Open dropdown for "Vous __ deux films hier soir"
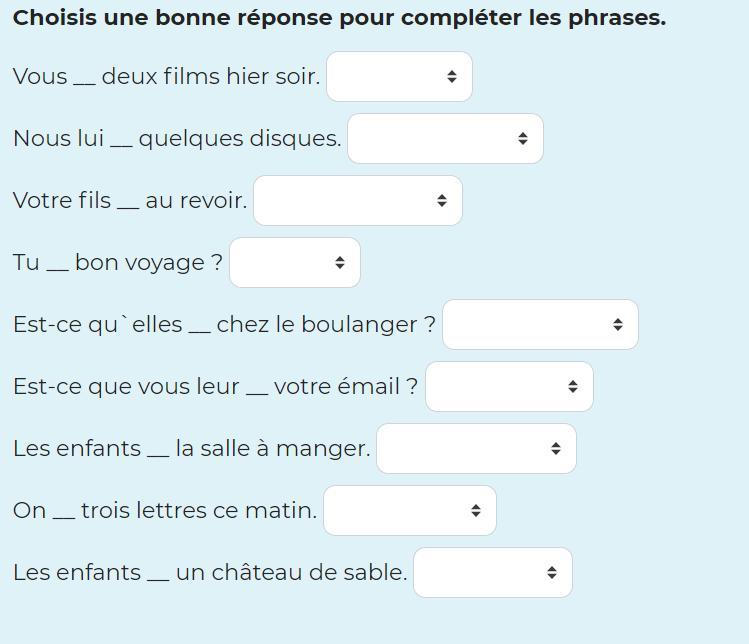This screenshot has height=644, width=749. click(399, 77)
